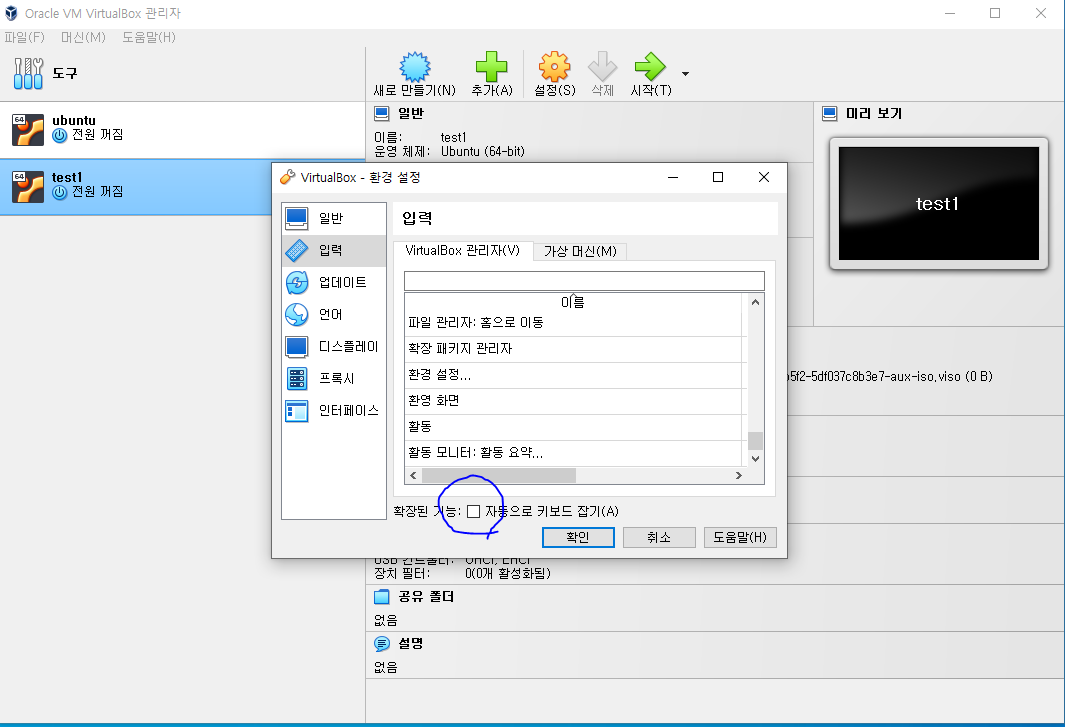The height and width of the screenshot is (727, 1065).
Task: Click the wrench icon in preferences title bar
Action: point(287,177)
